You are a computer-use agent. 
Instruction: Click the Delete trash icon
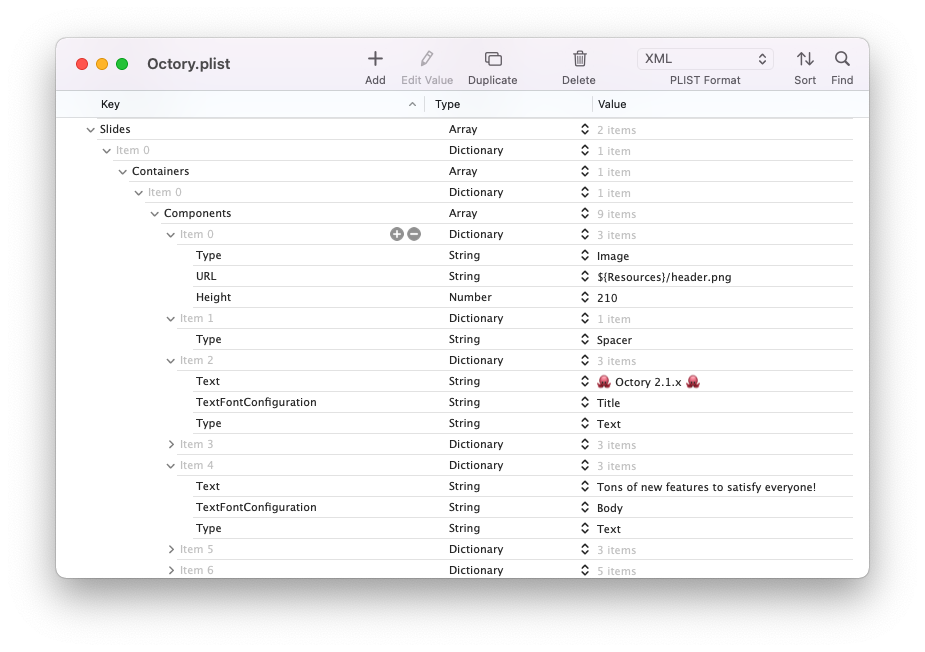click(579, 58)
